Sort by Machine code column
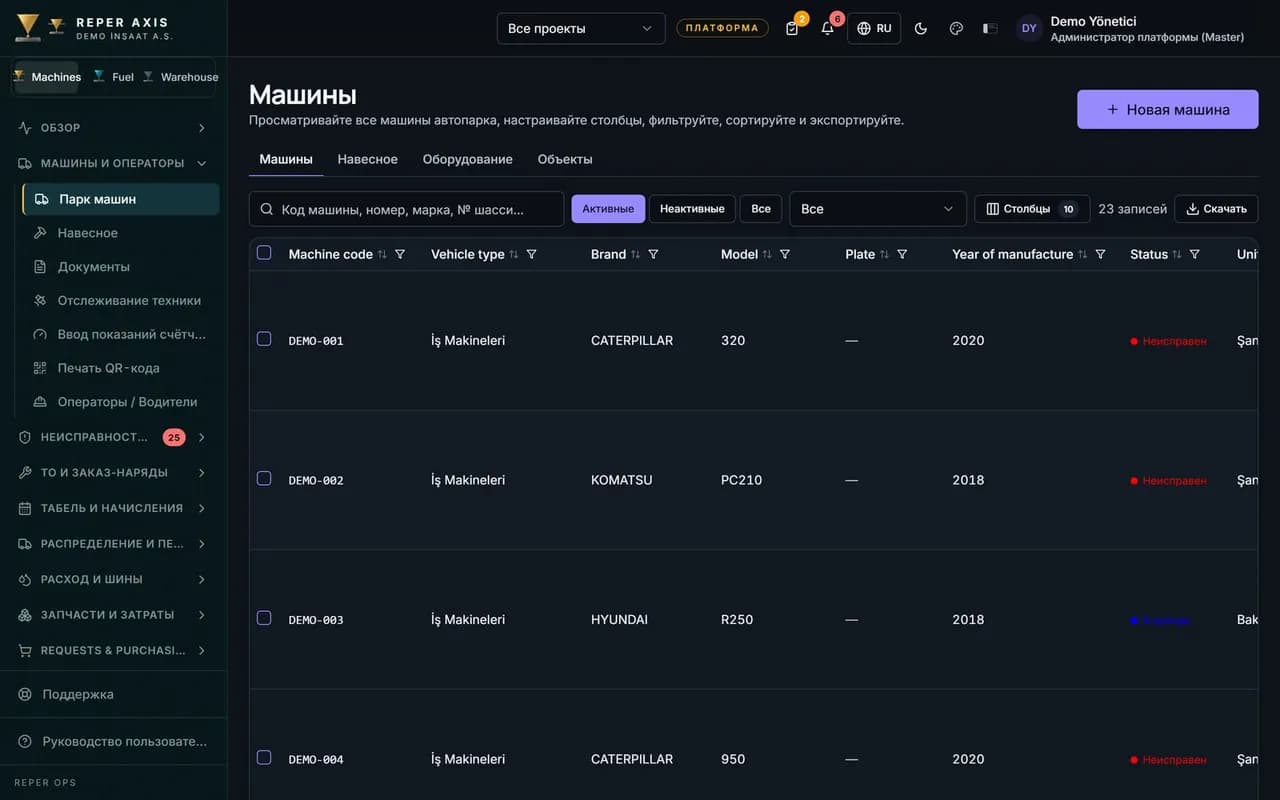 pos(382,254)
